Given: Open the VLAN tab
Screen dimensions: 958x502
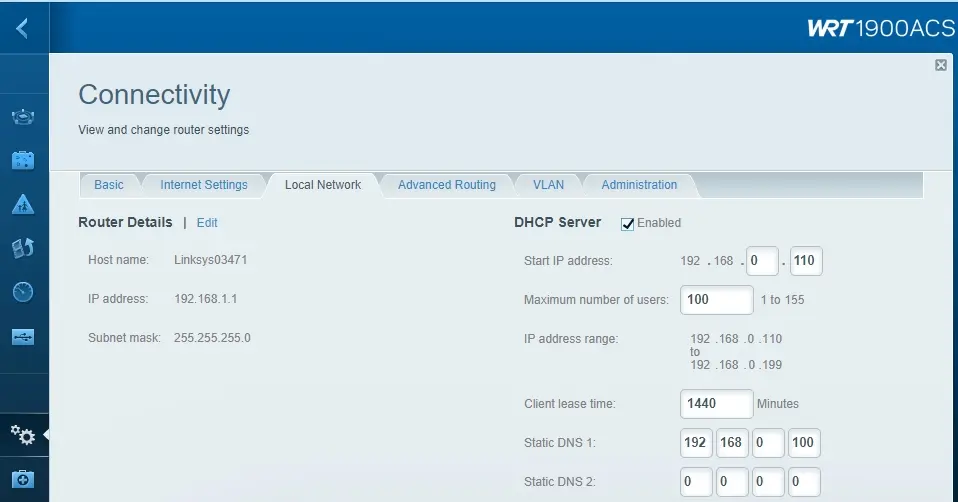Looking at the screenshot, I should tap(549, 185).
